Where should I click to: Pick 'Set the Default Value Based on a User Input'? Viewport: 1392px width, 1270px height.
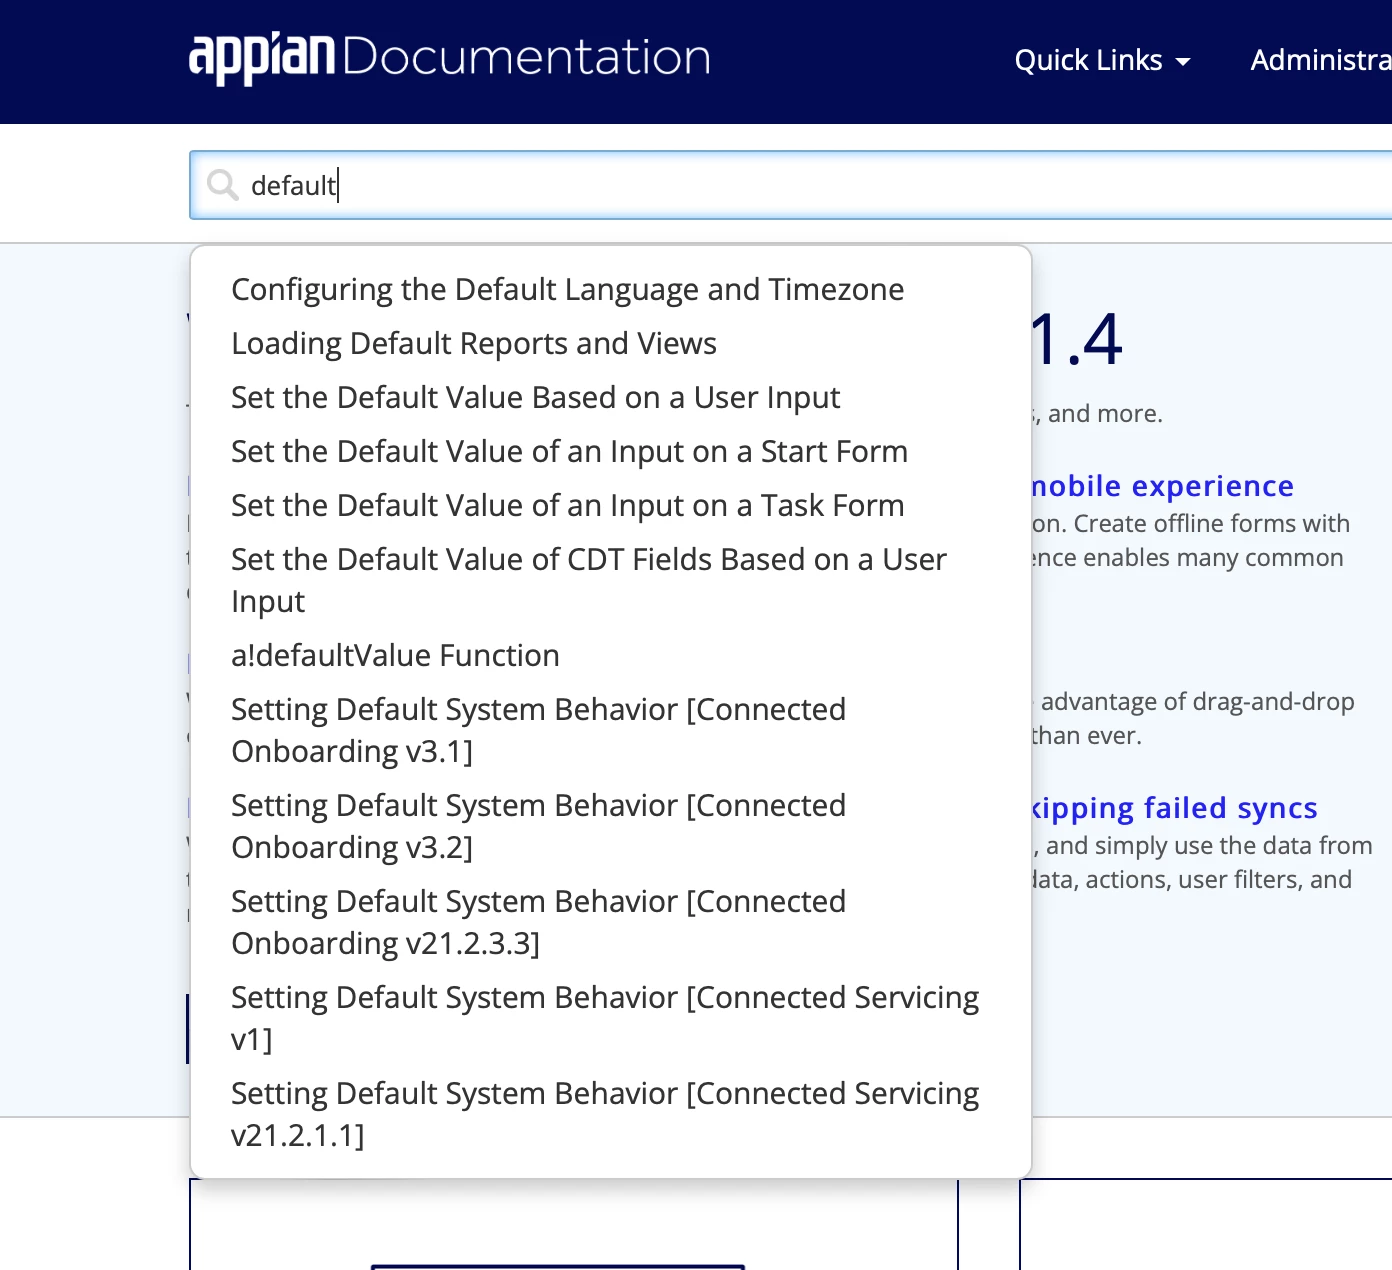[535, 397]
